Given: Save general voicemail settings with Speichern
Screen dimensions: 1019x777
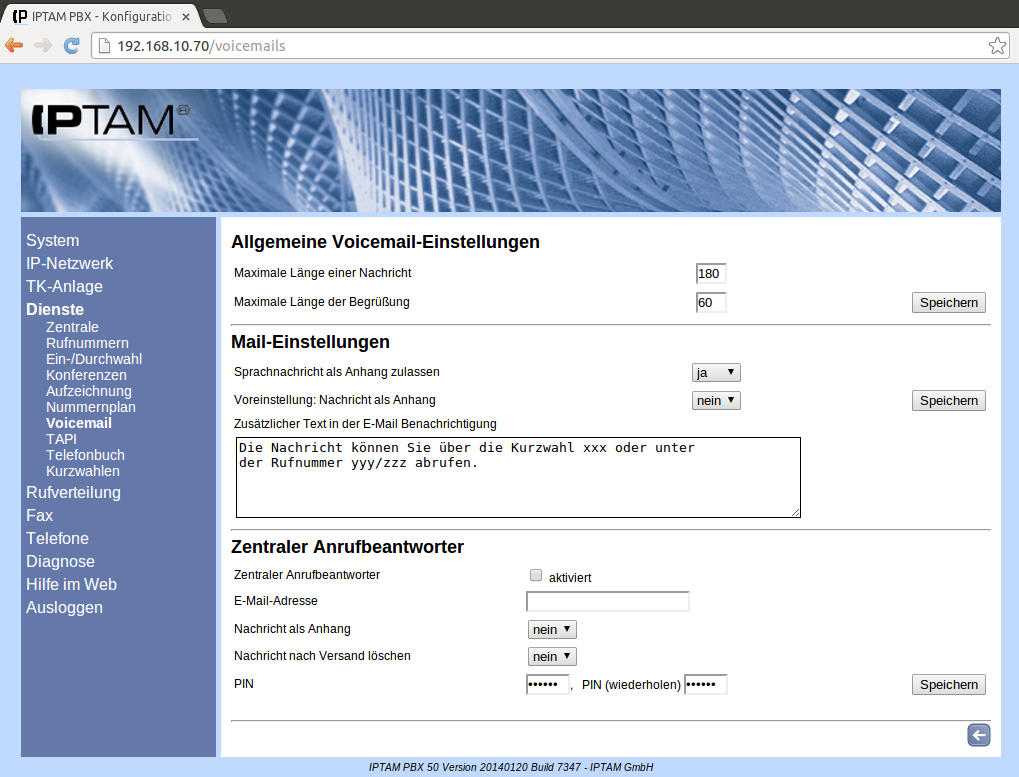Looking at the screenshot, I should 948,302.
